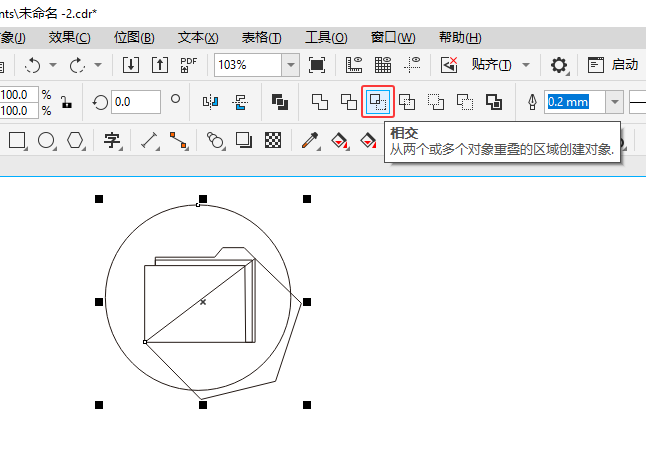Select the Ellipse tool

pos(46,140)
